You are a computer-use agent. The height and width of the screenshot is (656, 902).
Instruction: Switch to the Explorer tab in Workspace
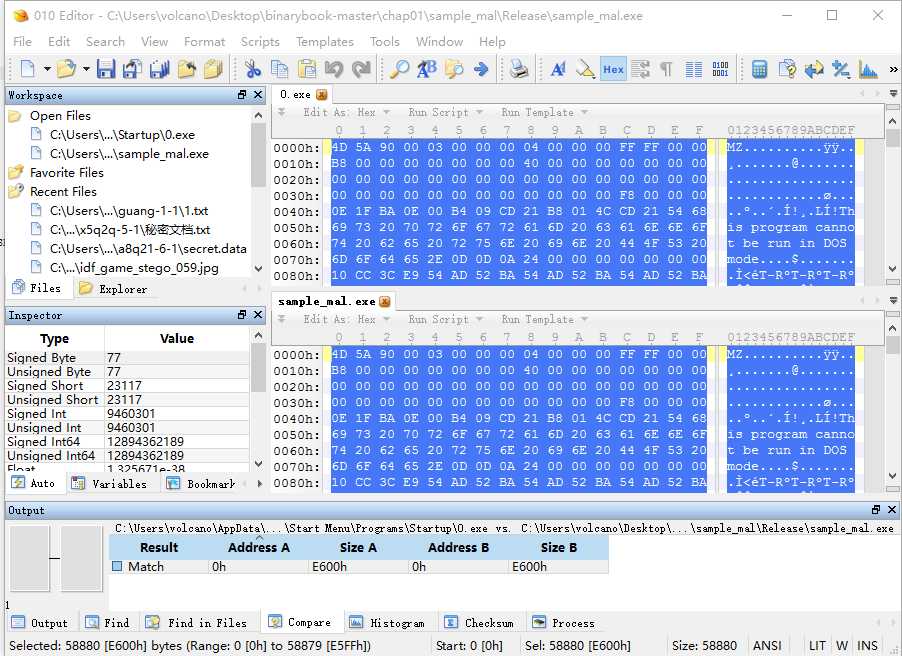click(113, 288)
